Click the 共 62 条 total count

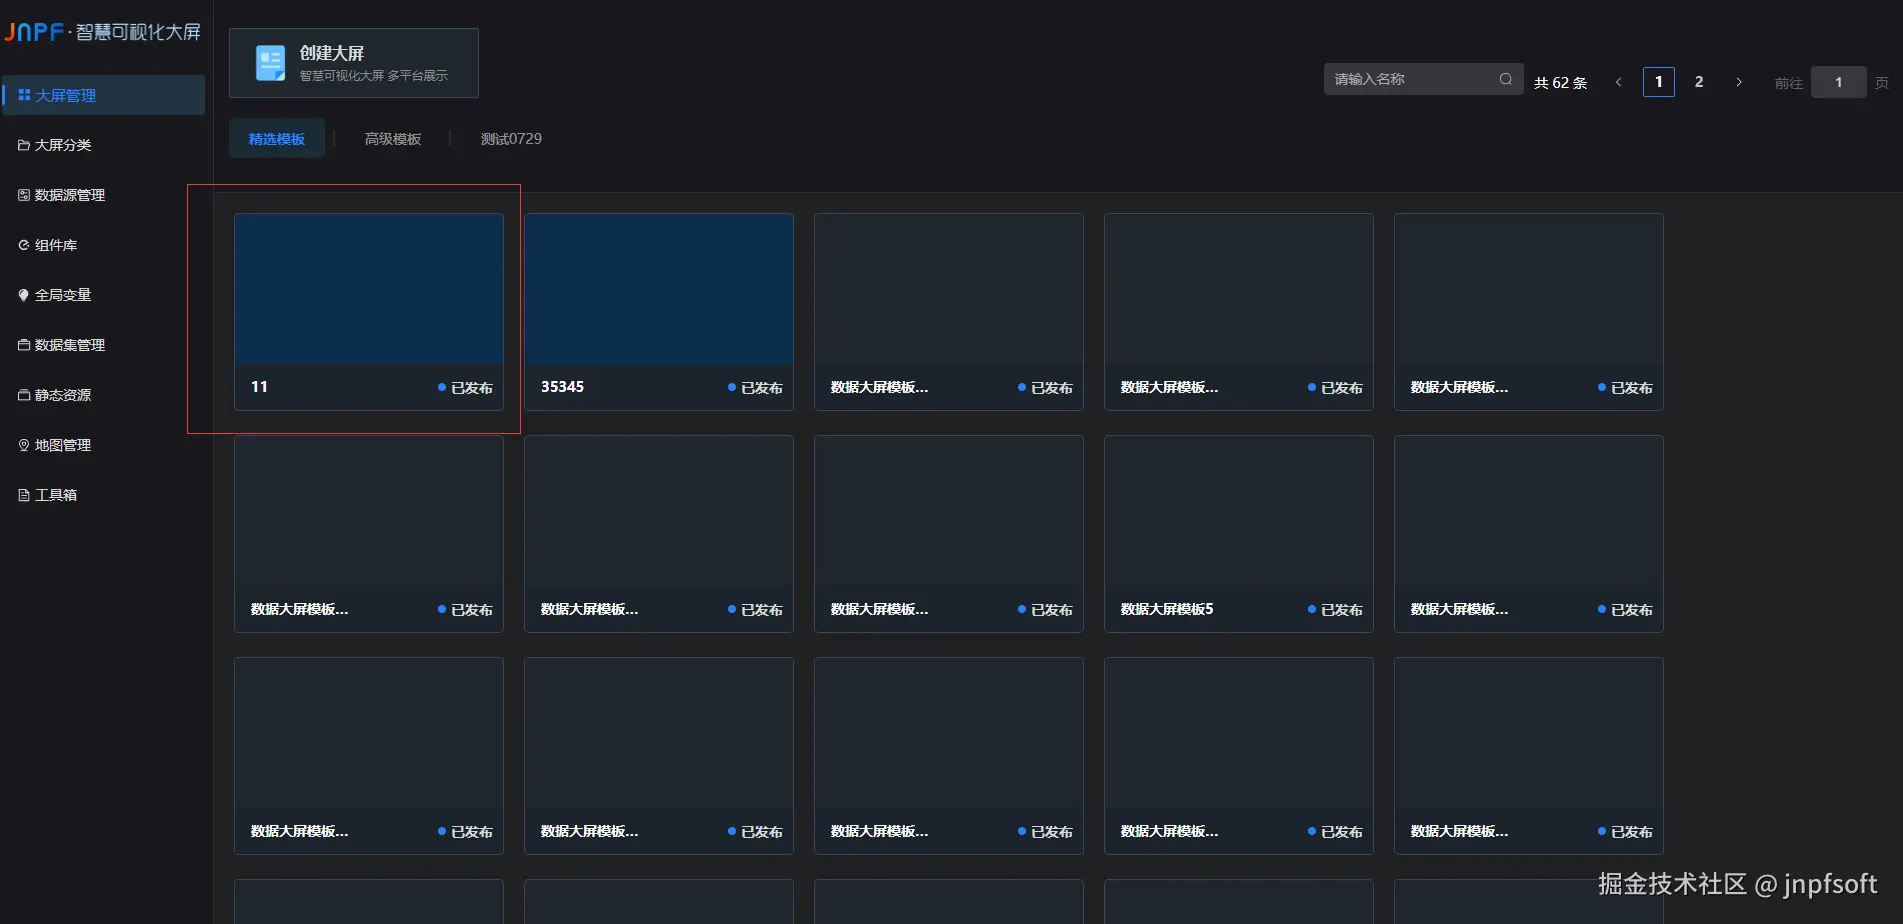tap(1561, 83)
